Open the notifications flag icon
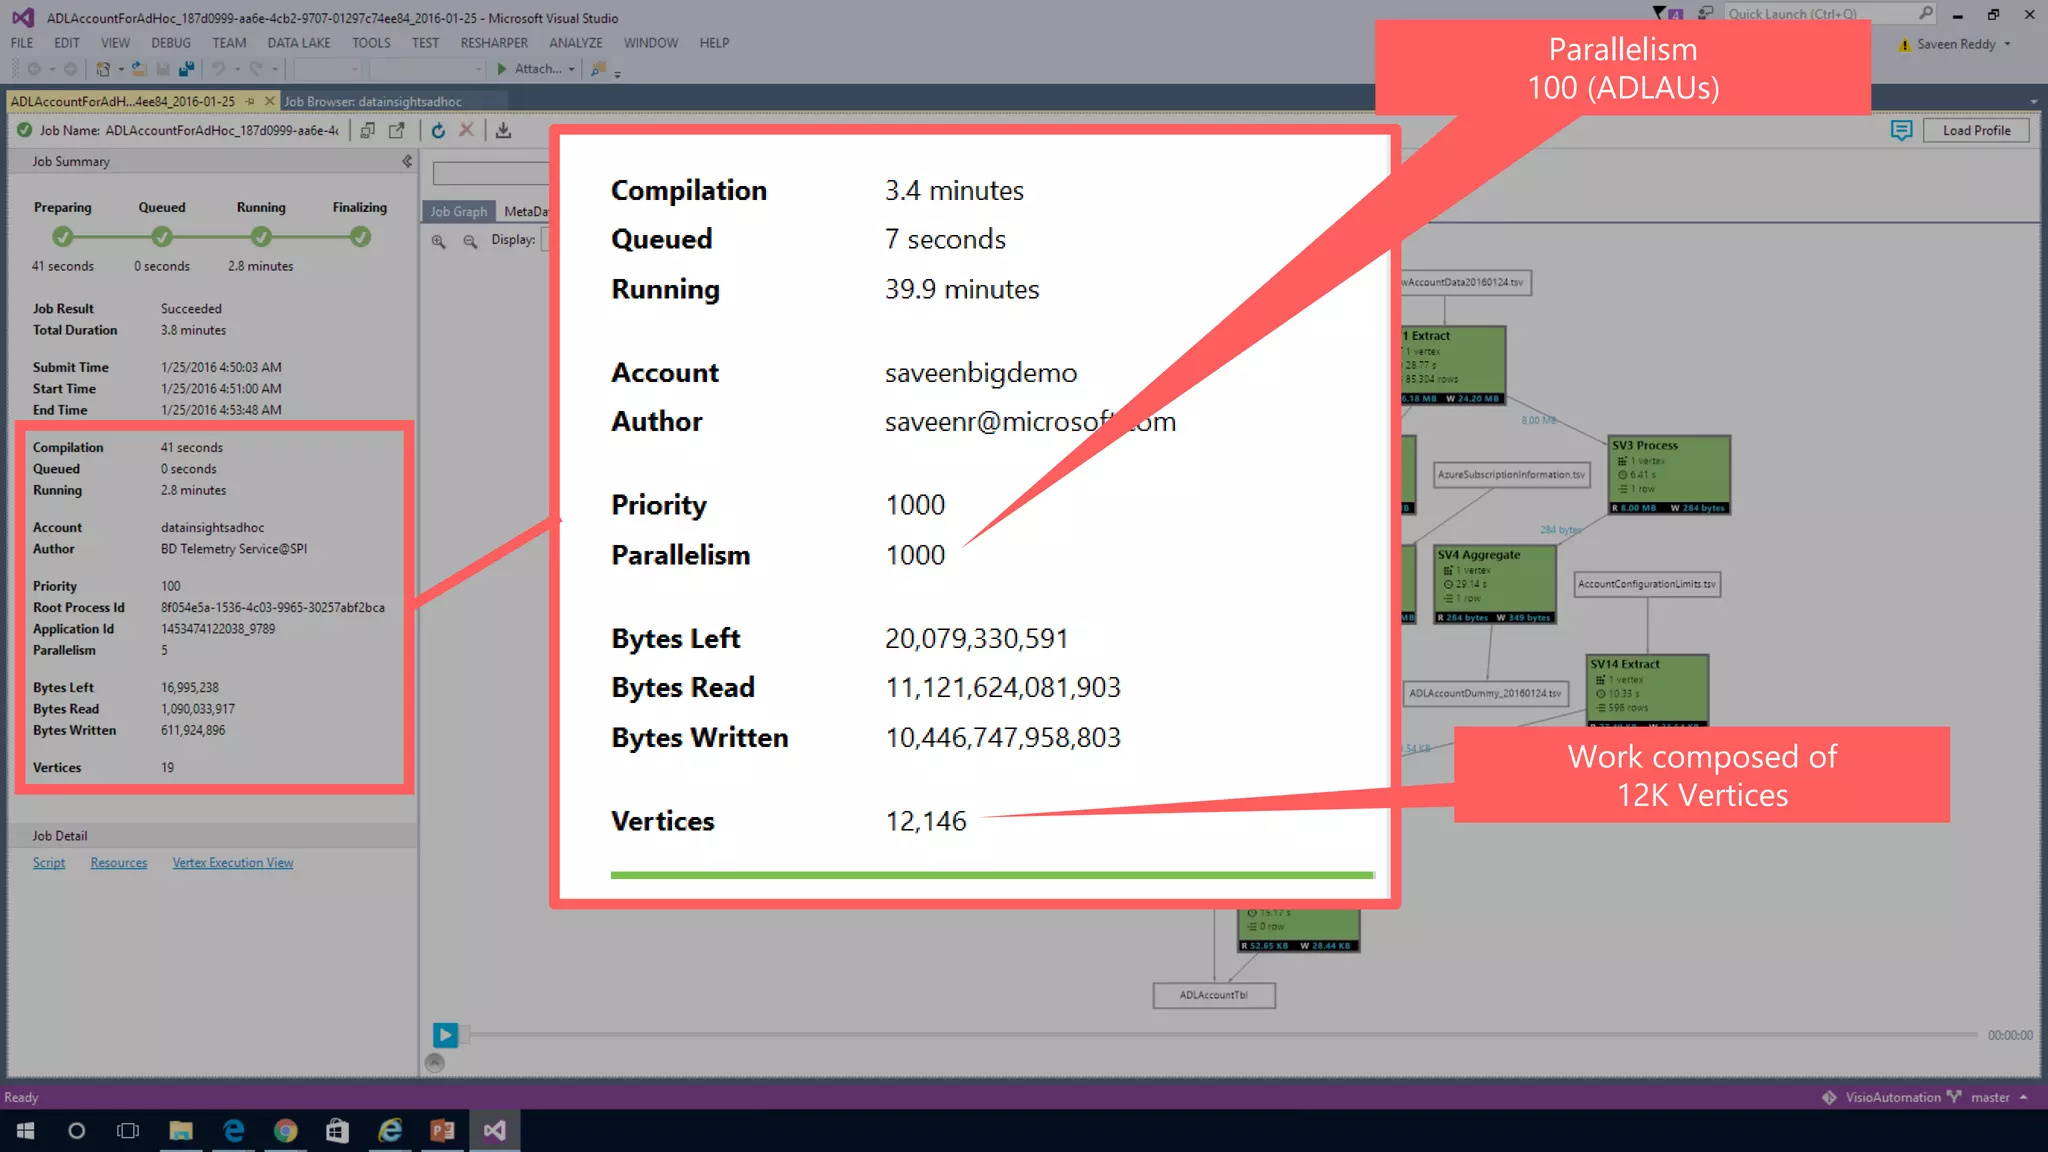2048x1152 pixels. tap(1667, 14)
